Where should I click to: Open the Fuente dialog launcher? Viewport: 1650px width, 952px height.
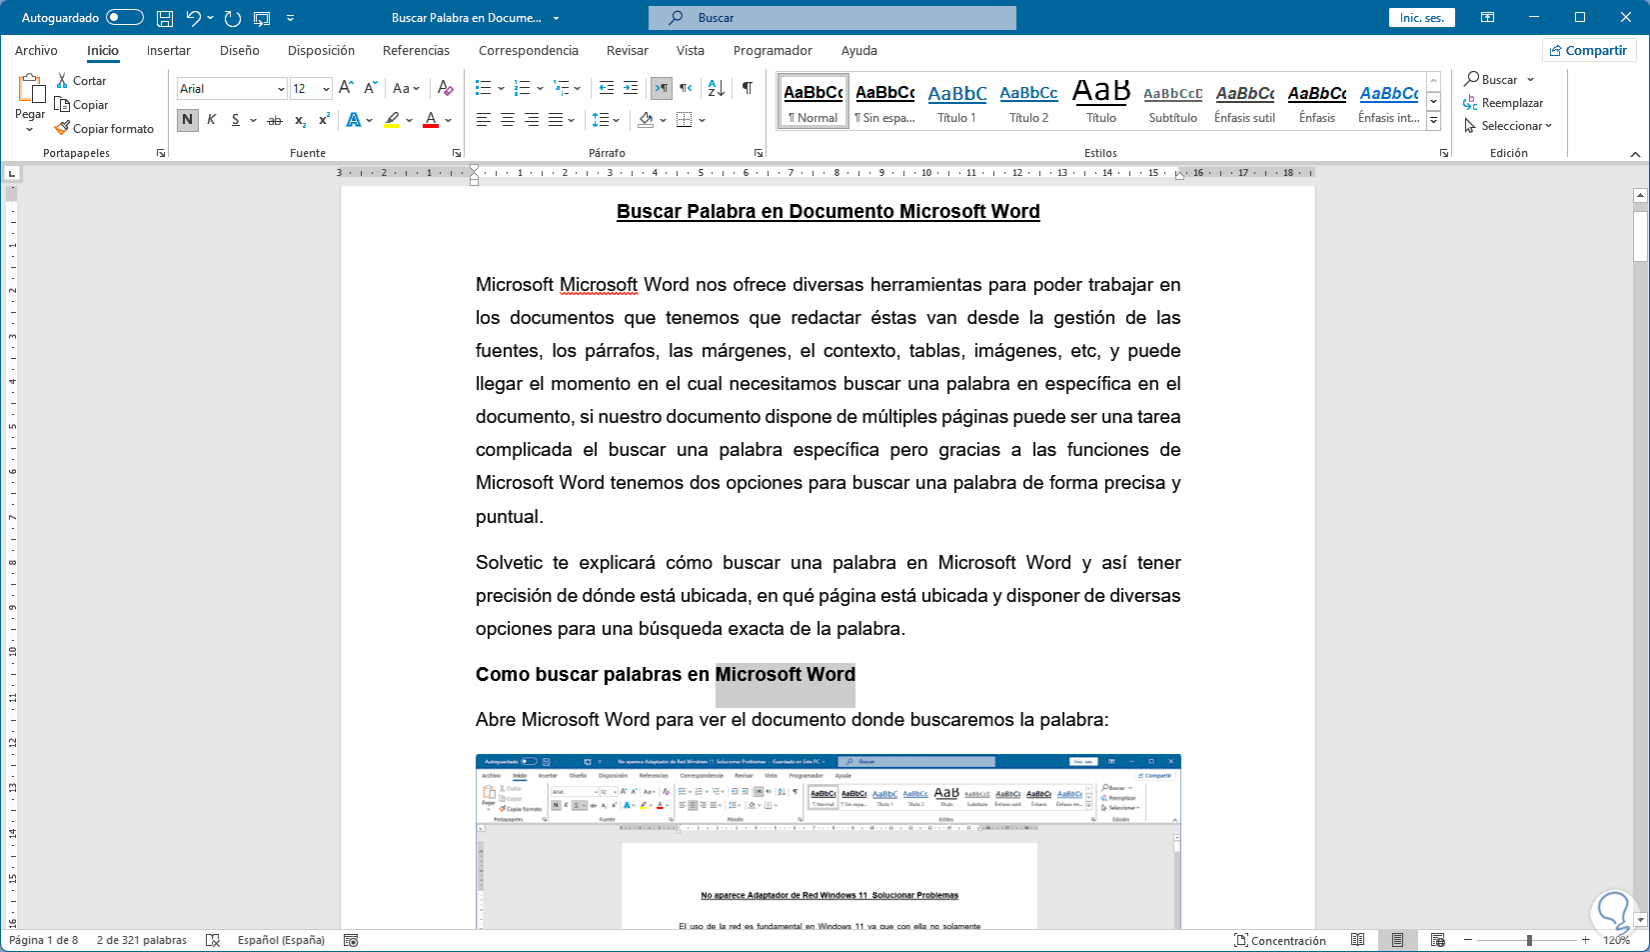click(457, 153)
